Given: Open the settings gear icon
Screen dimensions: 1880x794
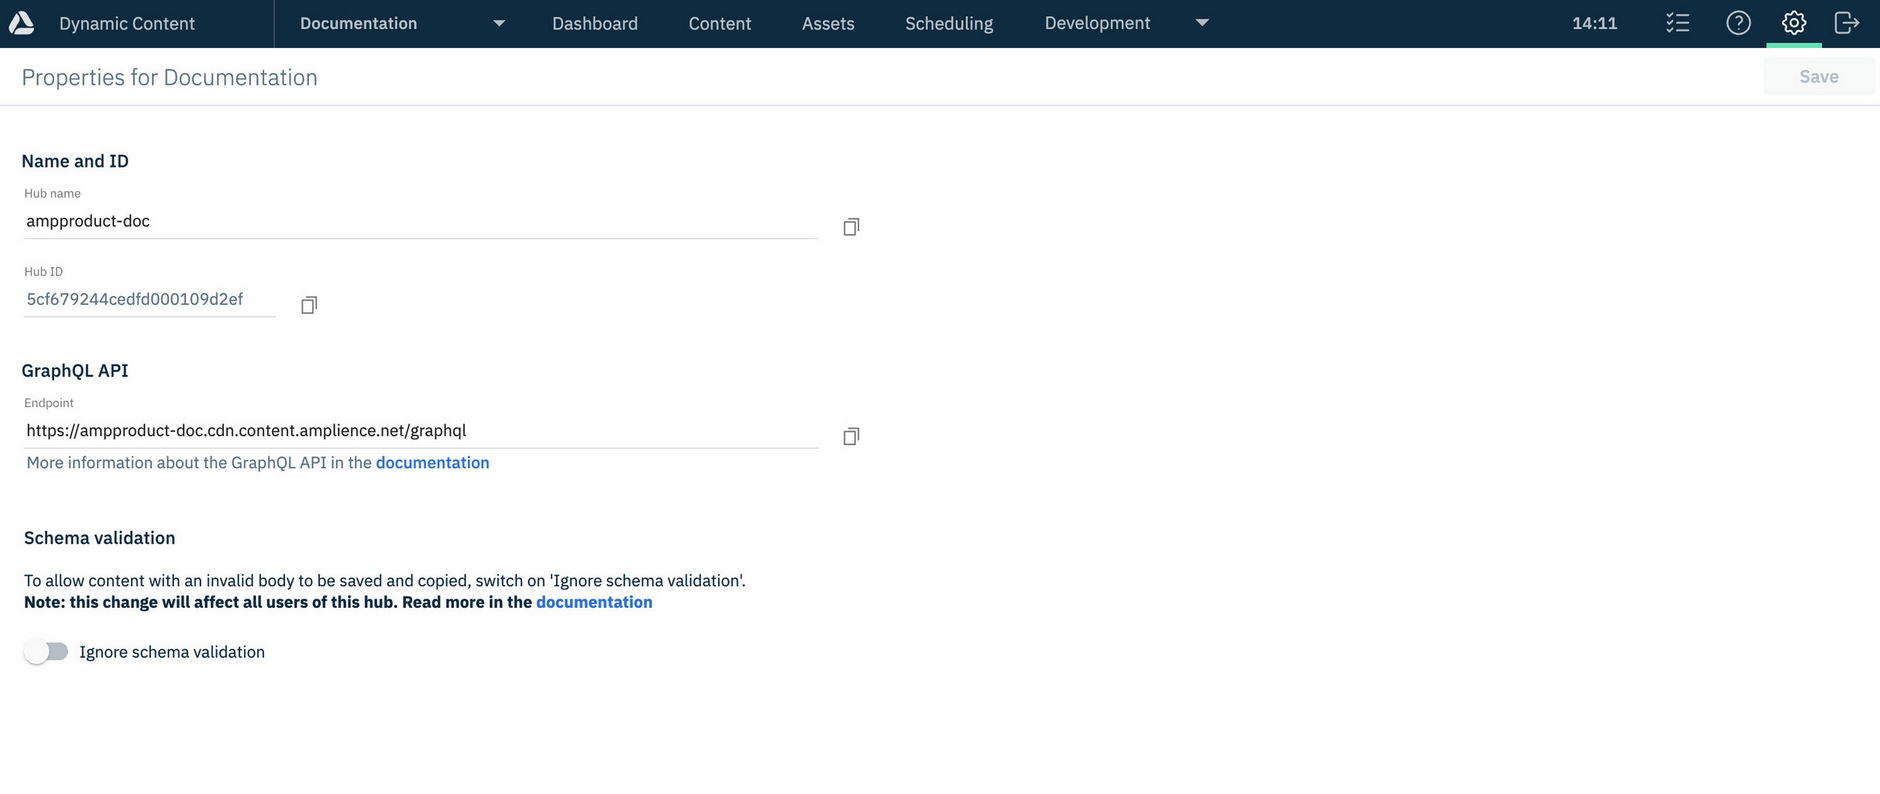Looking at the screenshot, I should pos(1794,23).
